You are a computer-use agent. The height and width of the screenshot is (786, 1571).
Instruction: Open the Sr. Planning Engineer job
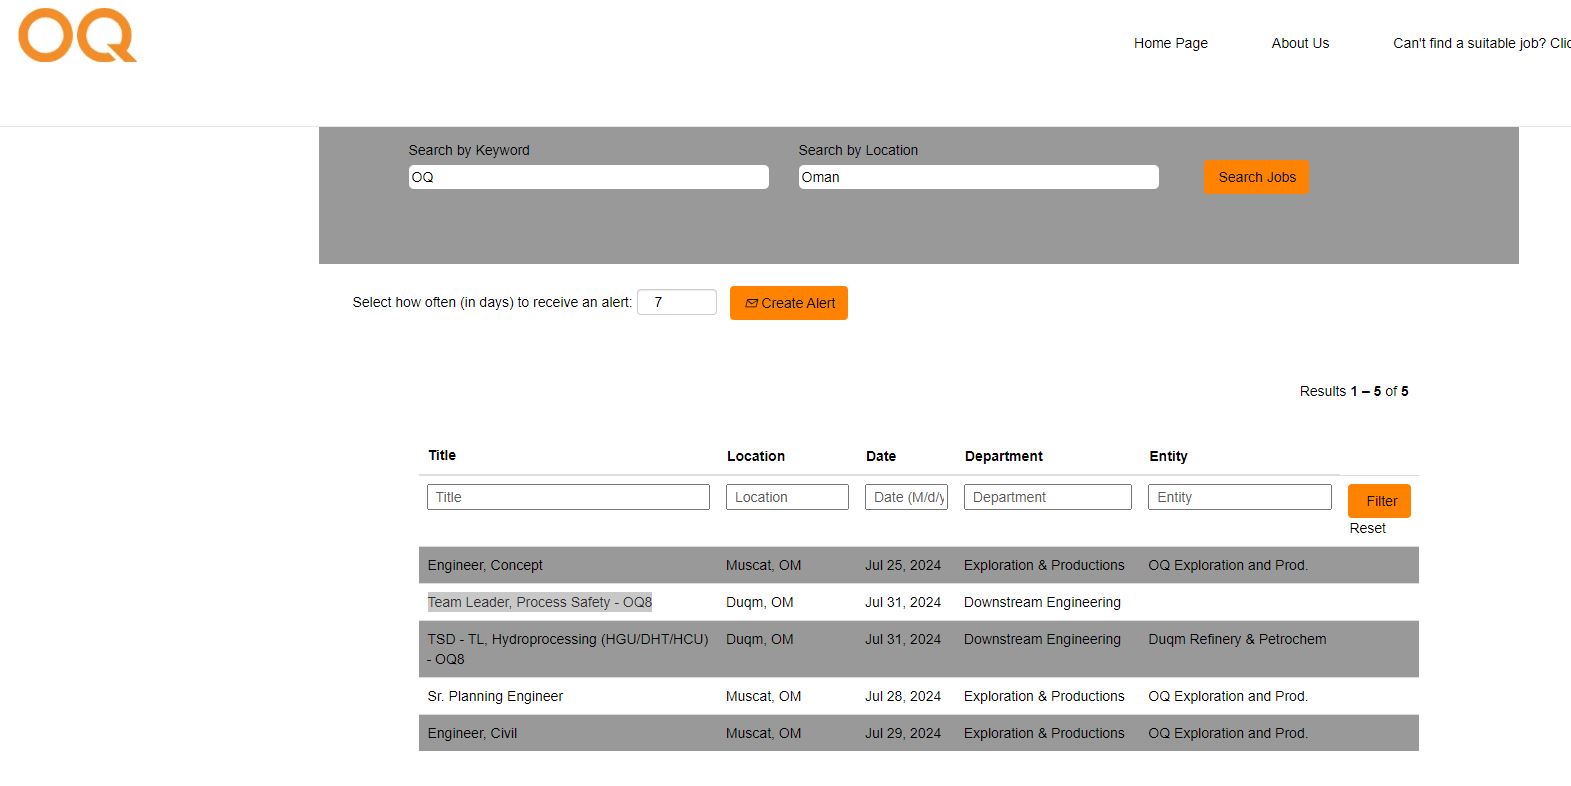point(495,696)
